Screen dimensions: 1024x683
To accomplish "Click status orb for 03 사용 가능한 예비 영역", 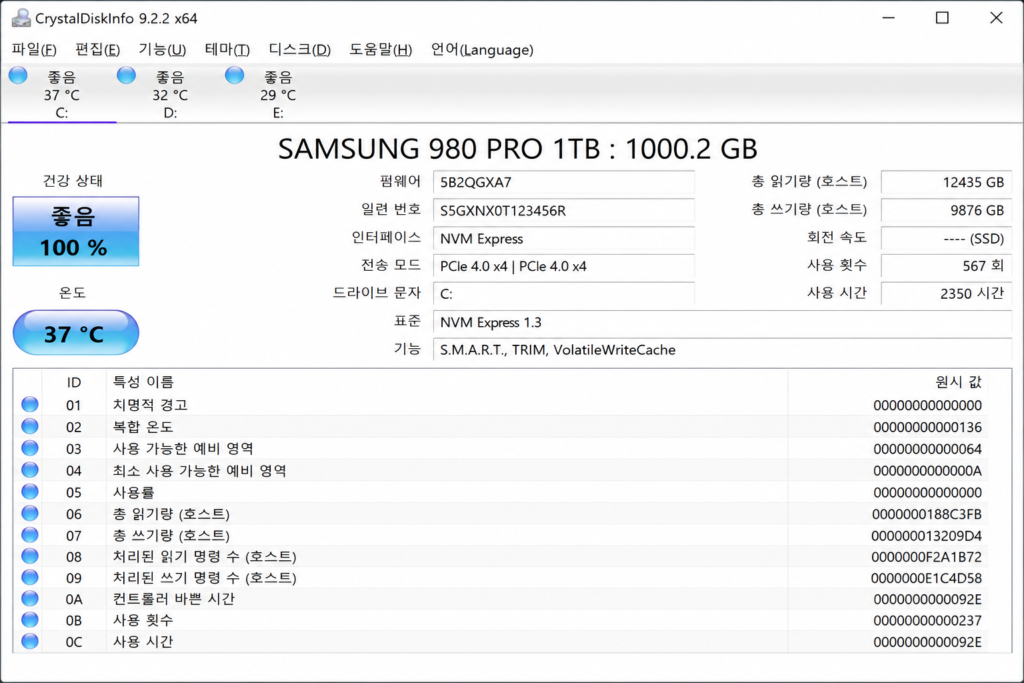I will (30, 448).
